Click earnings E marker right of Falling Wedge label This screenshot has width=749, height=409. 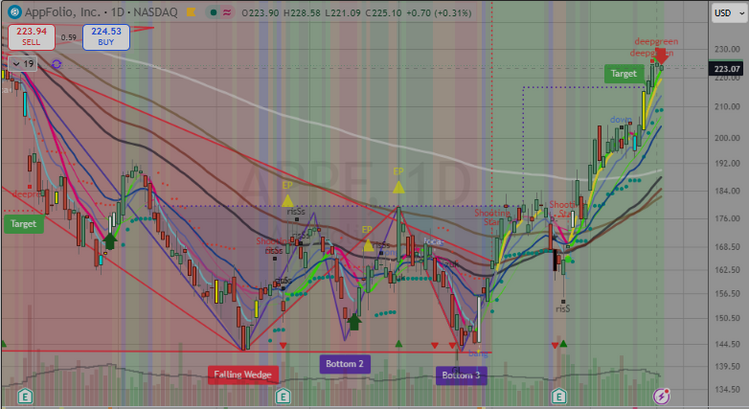coord(283,396)
